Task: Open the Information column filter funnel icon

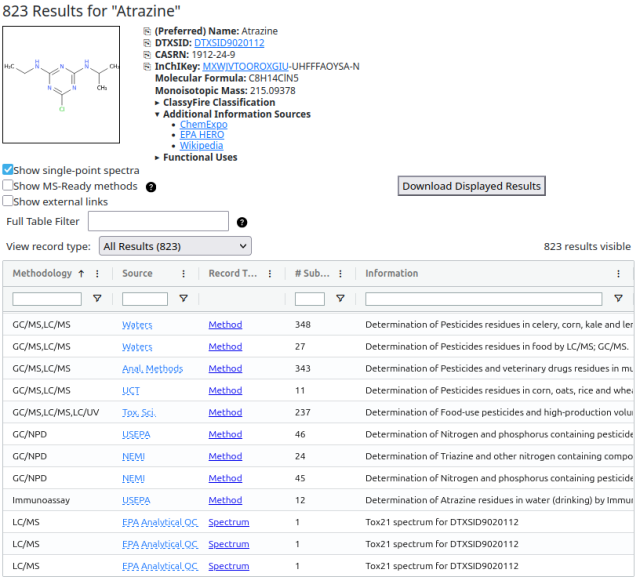Action: coord(618,299)
